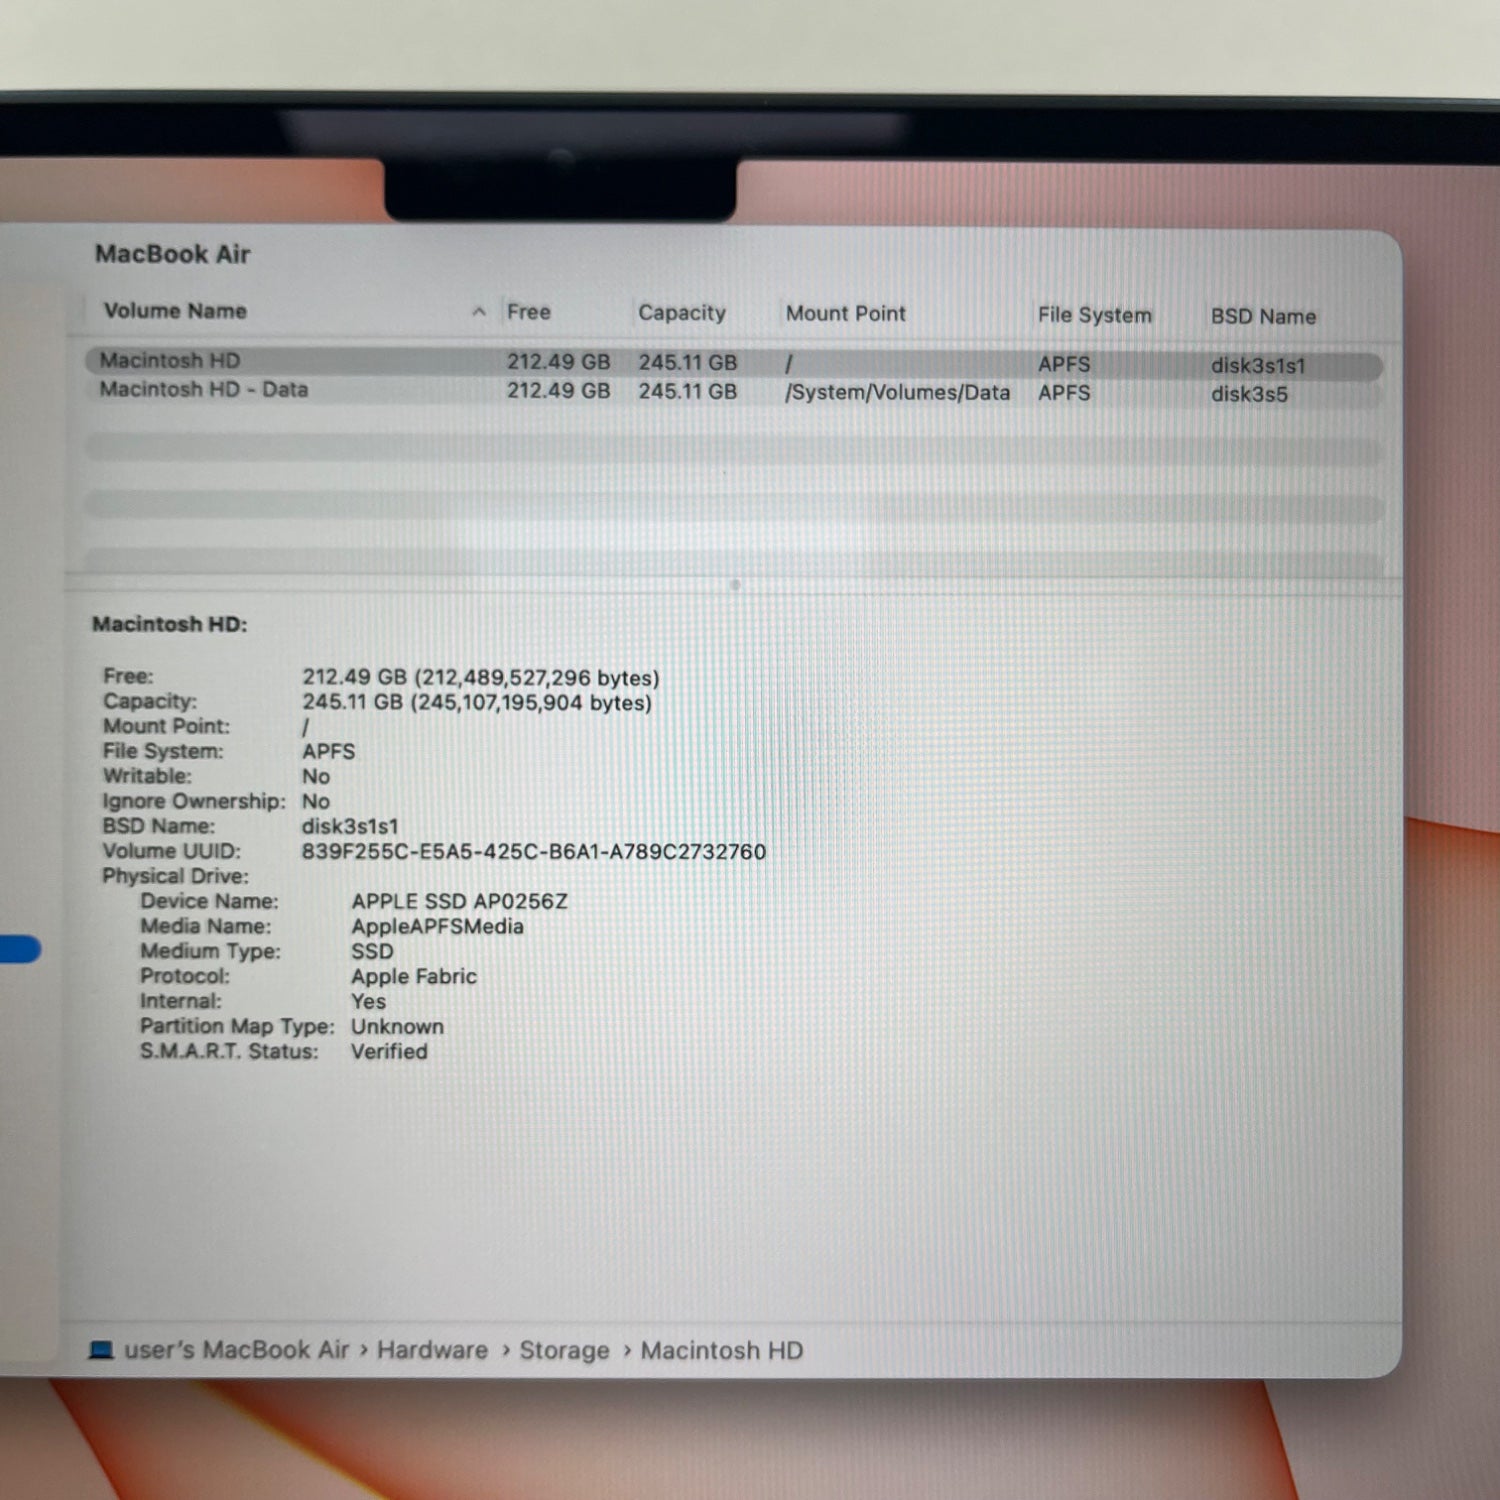Click the laptop icon in the path bar
1500x1500 pixels.
point(101,1350)
